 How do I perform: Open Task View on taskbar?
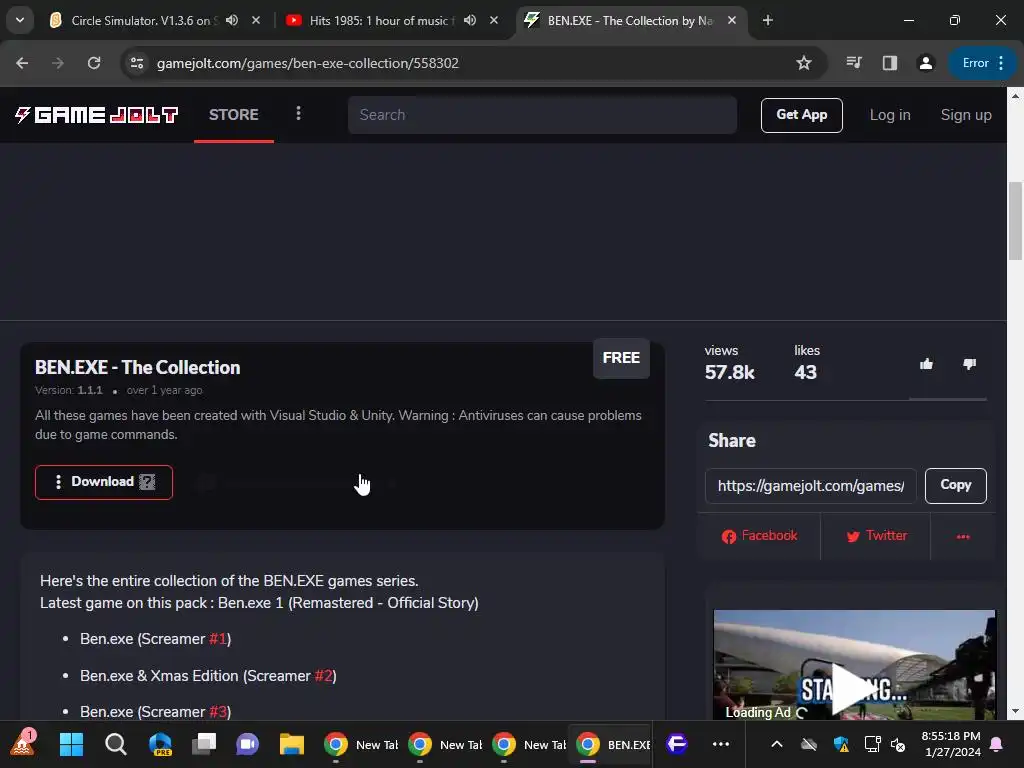click(204, 744)
